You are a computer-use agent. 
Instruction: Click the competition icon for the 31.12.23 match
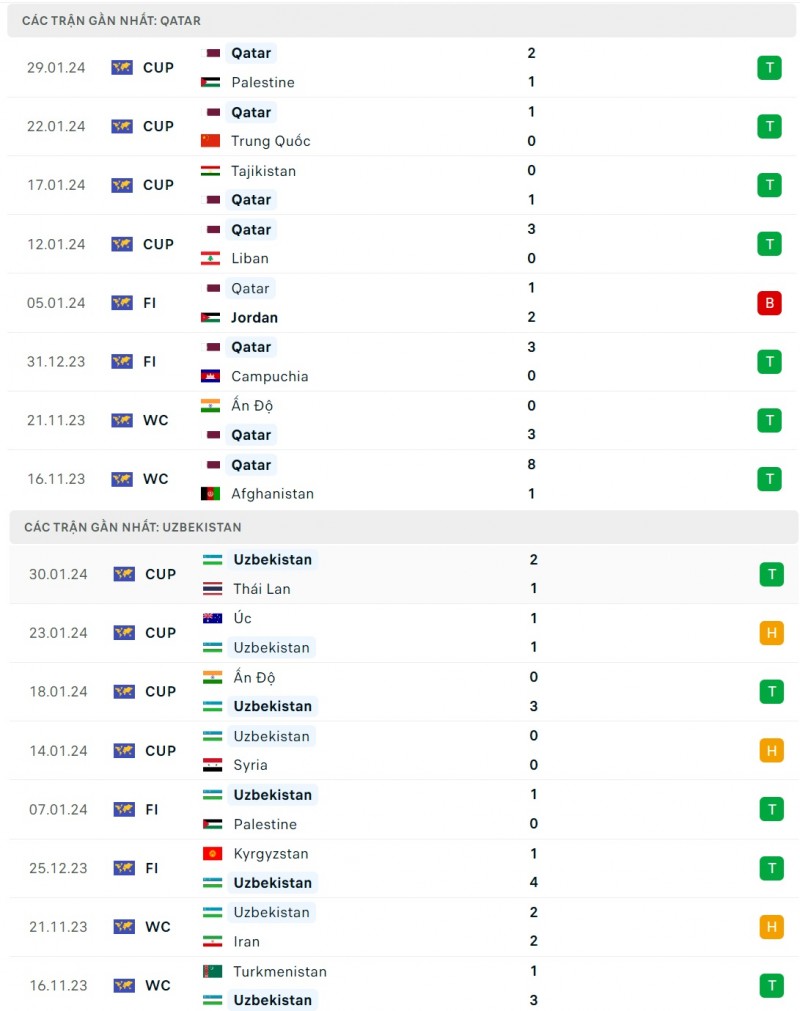[x=122, y=362]
